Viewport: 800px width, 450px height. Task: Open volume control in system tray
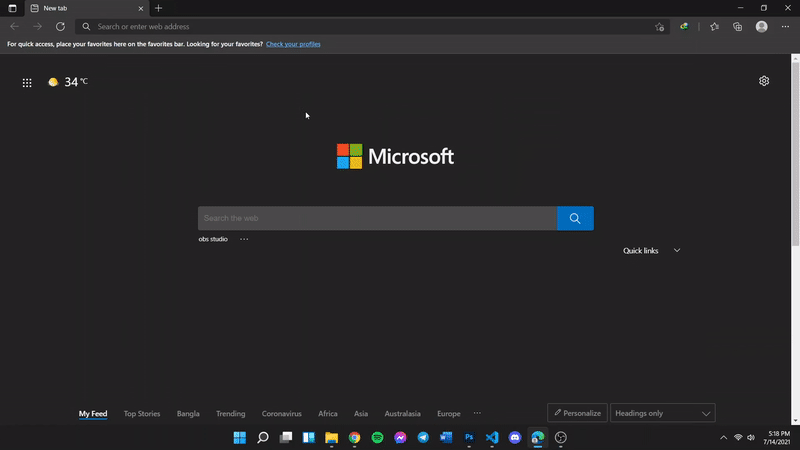tap(751, 437)
